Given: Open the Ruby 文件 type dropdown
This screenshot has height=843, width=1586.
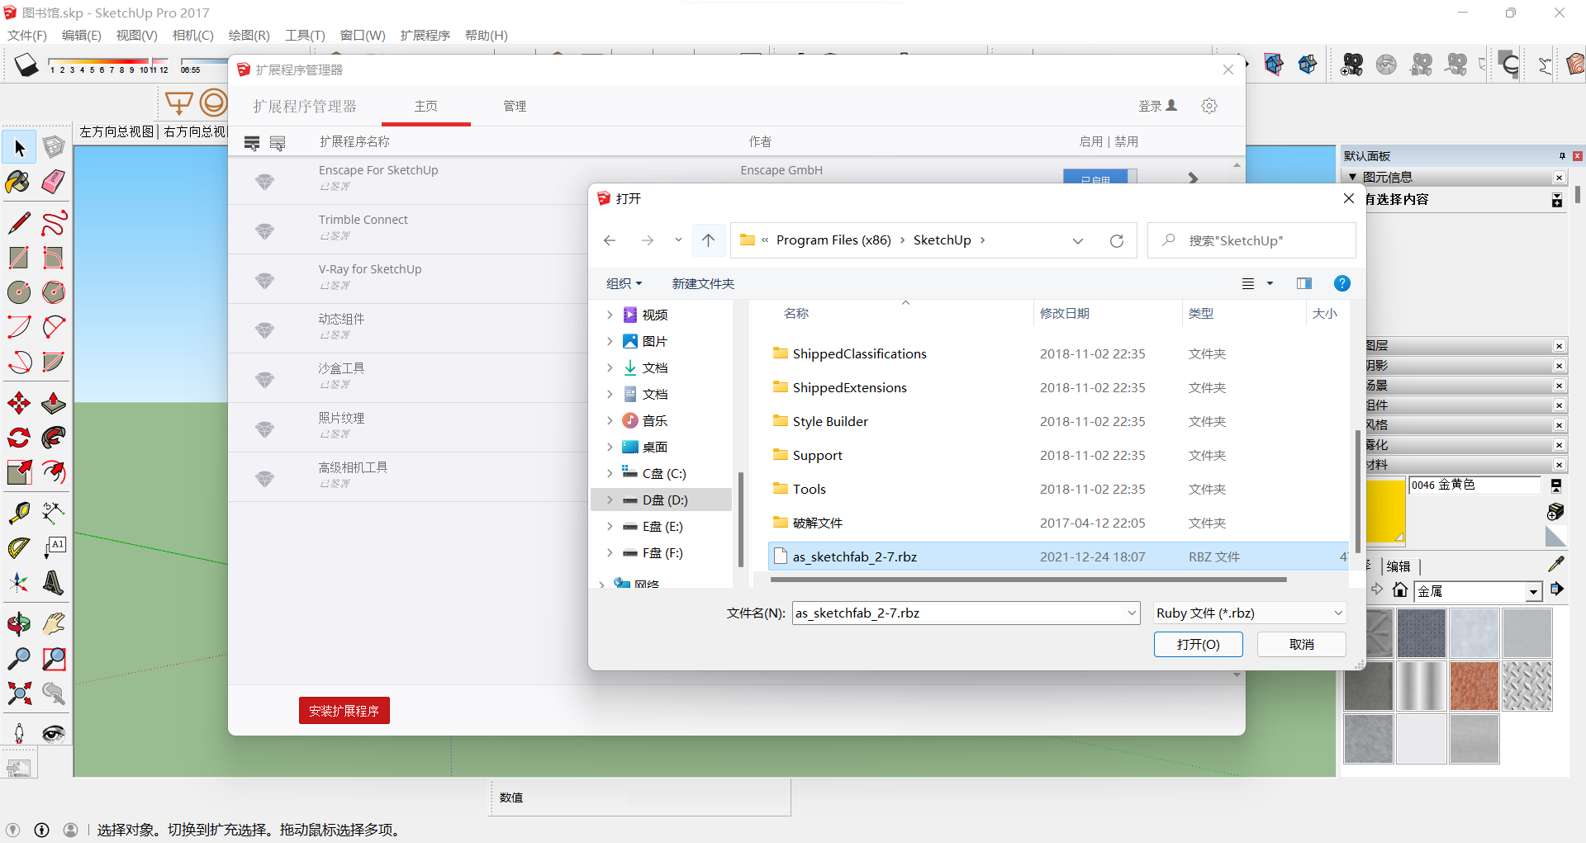Looking at the screenshot, I should [x=1248, y=613].
